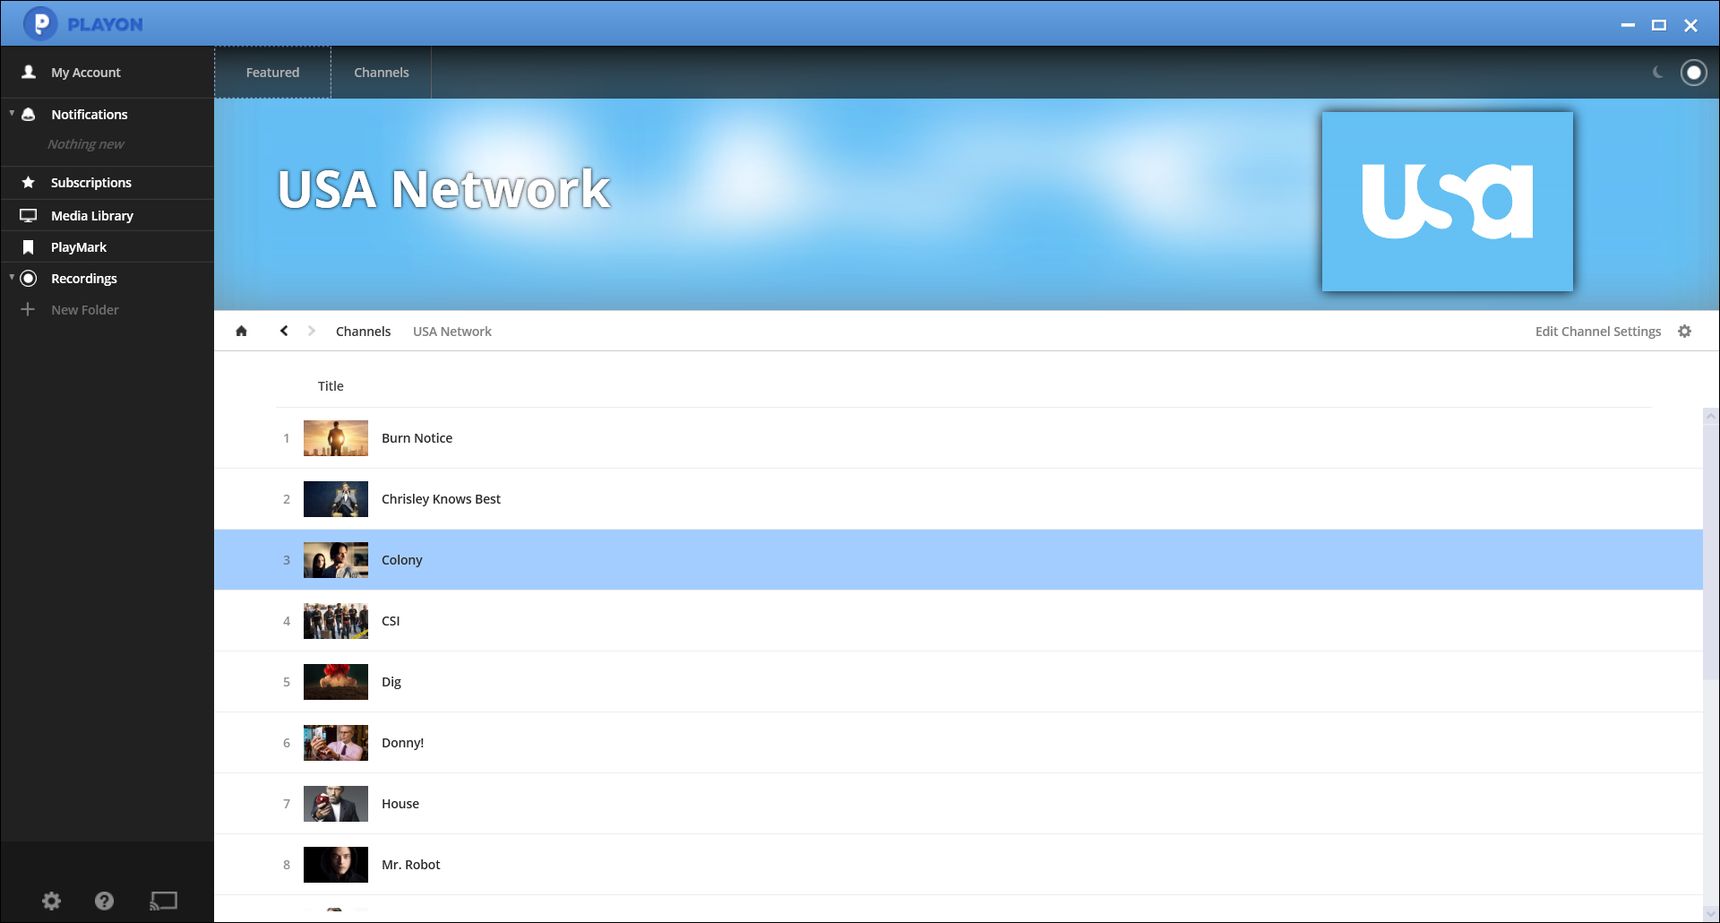Click the moon night mode icon
Image resolution: width=1720 pixels, height=923 pixels.
(1657, 72)
